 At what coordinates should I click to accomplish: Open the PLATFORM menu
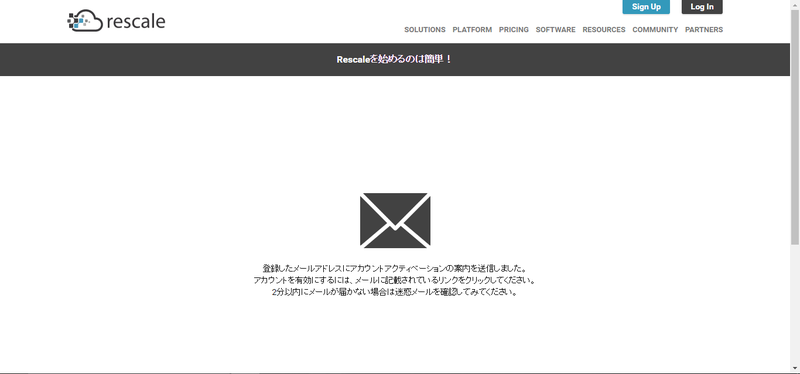point(472,30)
